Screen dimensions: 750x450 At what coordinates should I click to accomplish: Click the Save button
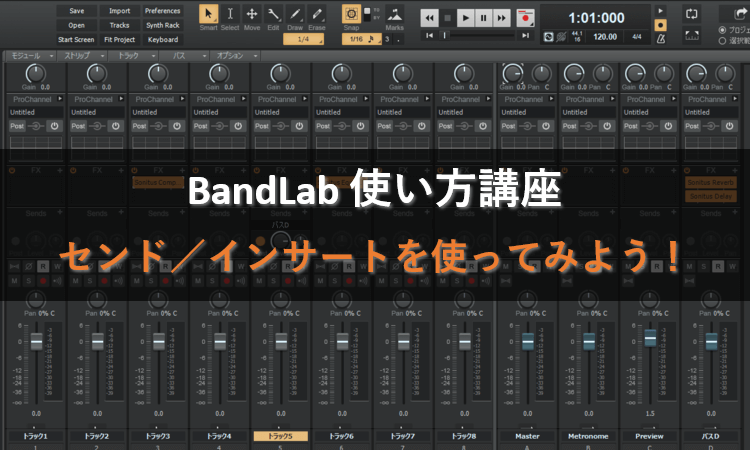77,11
